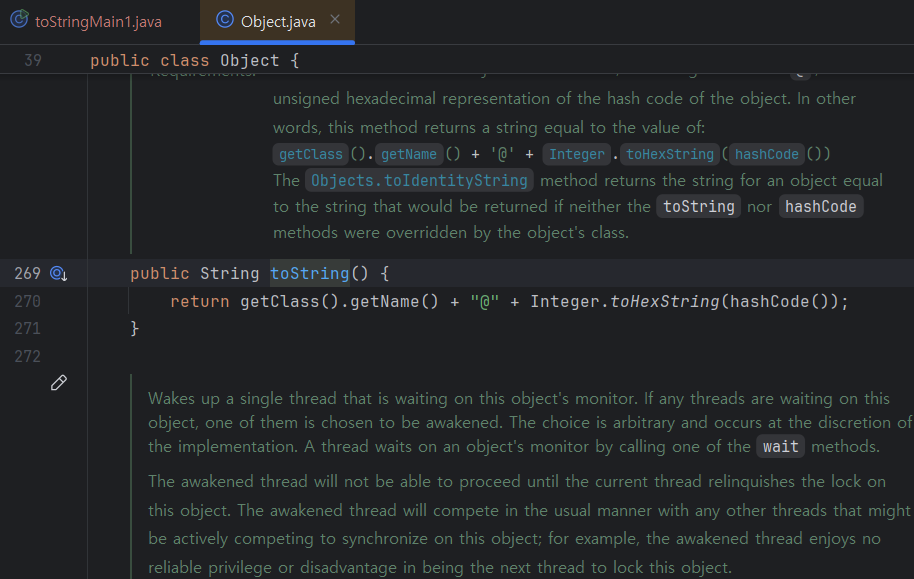
Task: Follow the hashCode doc link
Action: tap(767, 155)
